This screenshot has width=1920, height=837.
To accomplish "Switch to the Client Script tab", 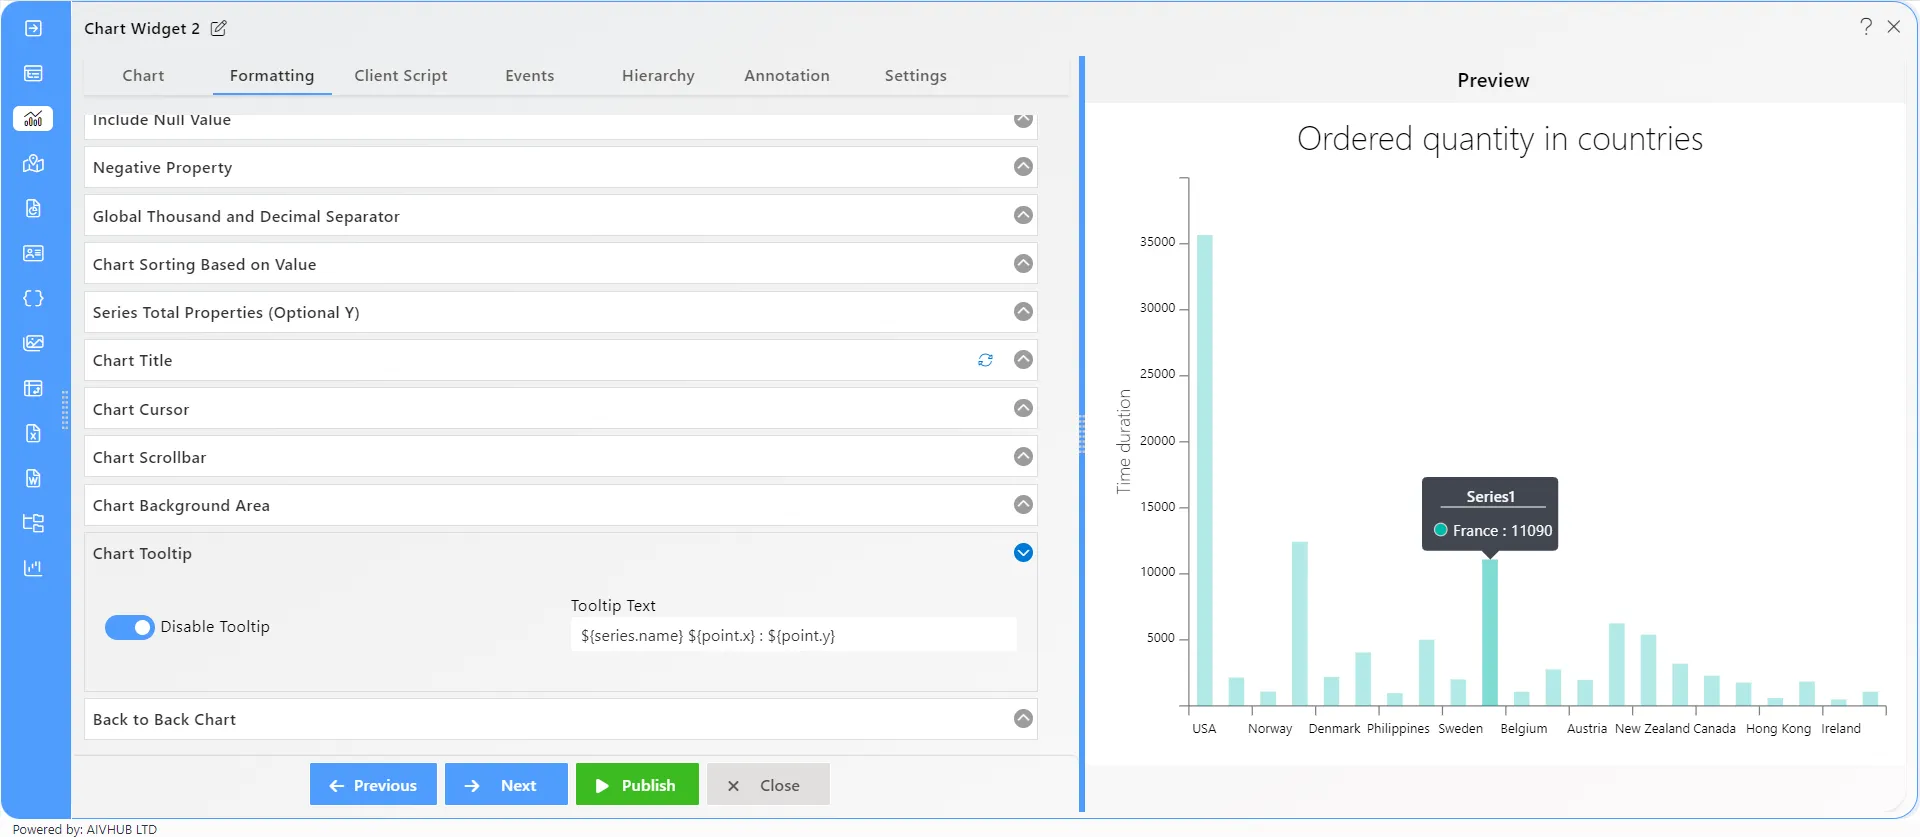I will click(400, 76).
